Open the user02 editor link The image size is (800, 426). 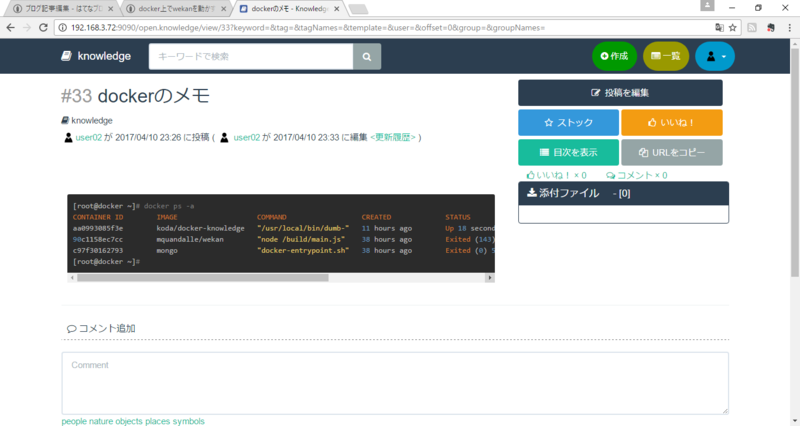pos(247,137)
